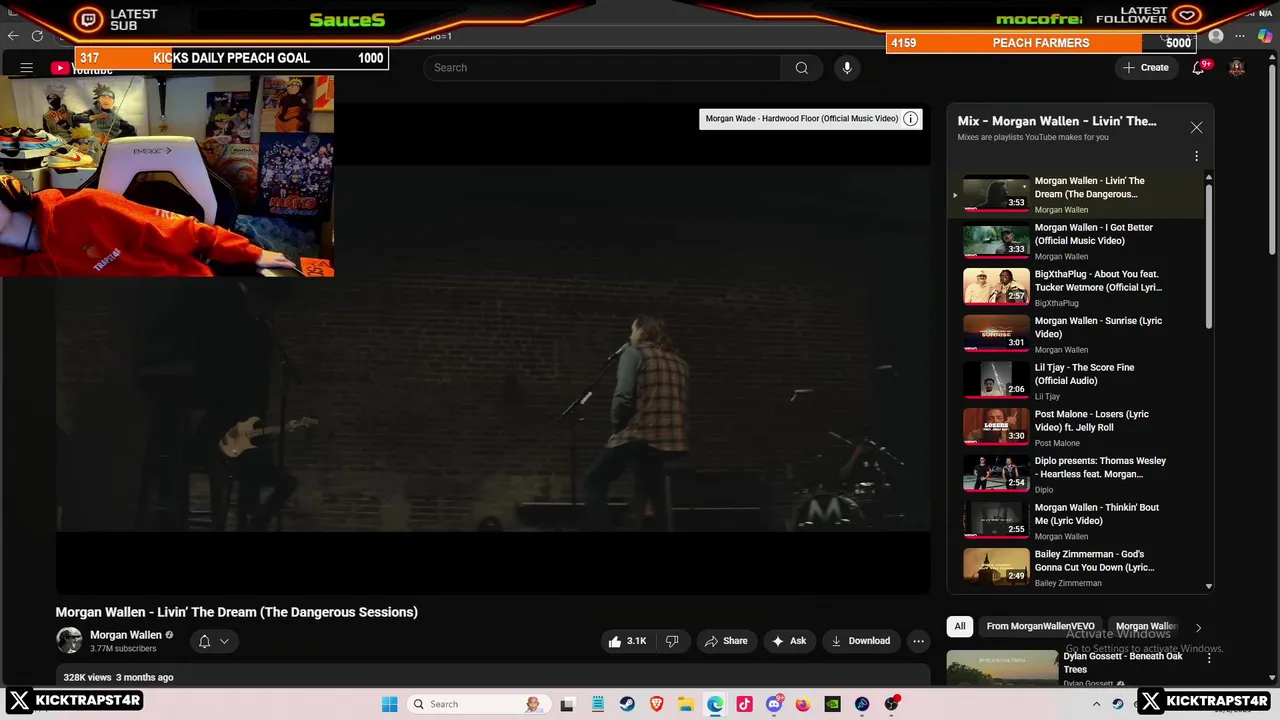Play Morgan Wallen Sunrise lyric video
Screen dimensions: 1280x720
1078,334
